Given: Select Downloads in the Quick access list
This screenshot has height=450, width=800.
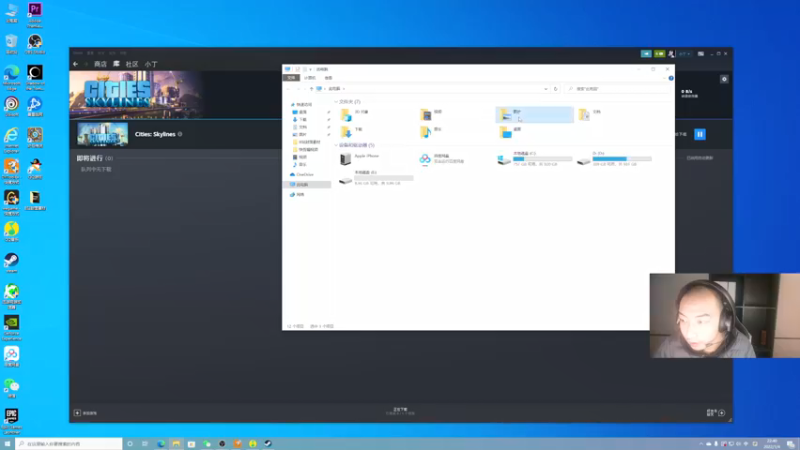Looking at the screenshot, I should coord(300,119).
